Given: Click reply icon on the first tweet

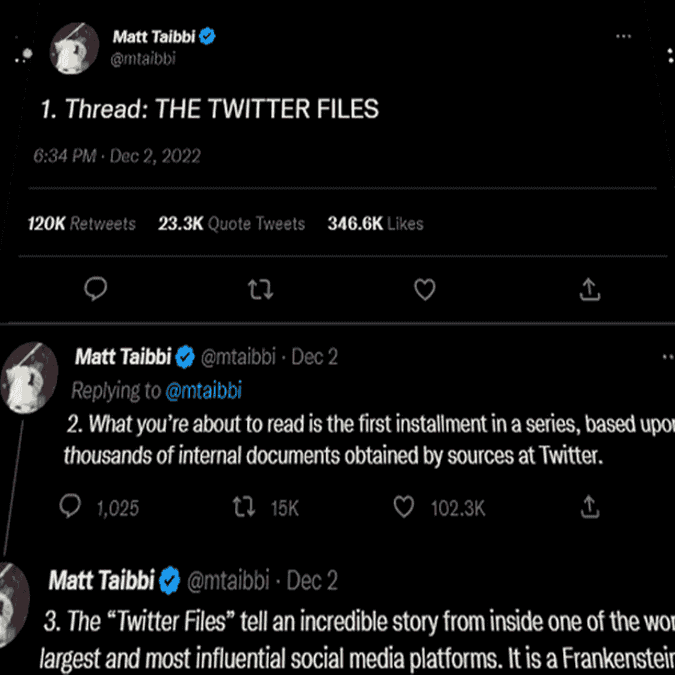Looking at the screenshot, I should pyautogui.click(x=96, y=289).
